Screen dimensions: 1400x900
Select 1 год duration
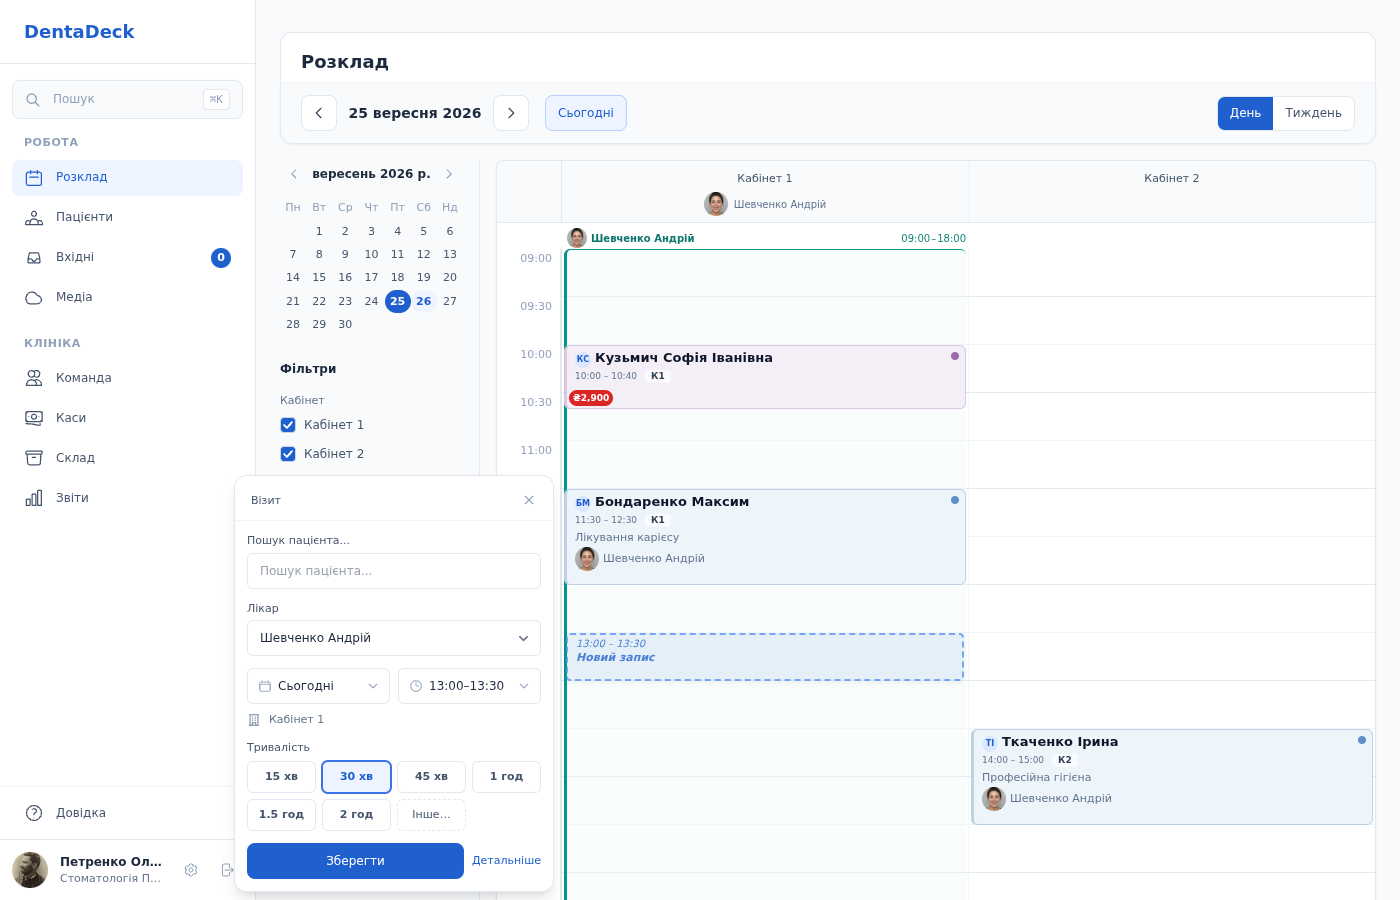point(506,777)
